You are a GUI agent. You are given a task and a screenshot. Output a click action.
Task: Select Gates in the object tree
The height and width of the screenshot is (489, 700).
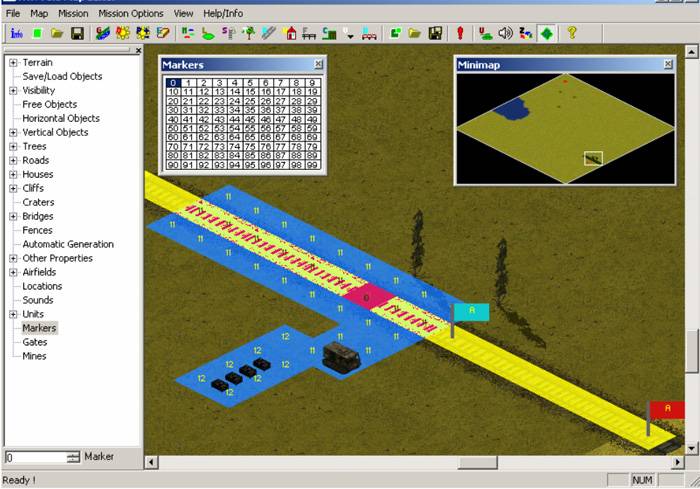click(x=34, y=342)
